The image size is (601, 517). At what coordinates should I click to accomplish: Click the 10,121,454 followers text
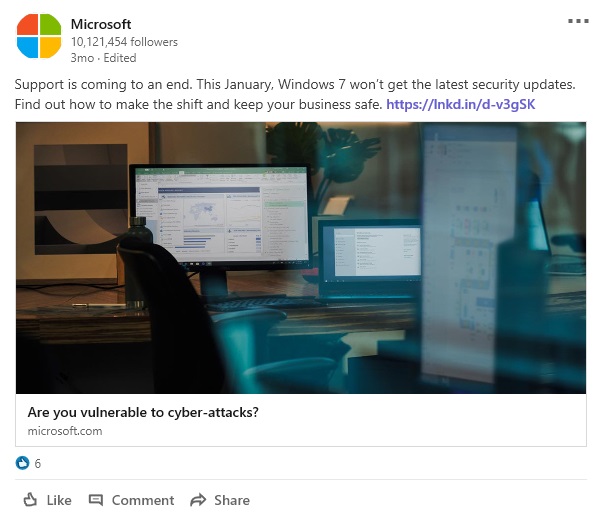coord(124,42)
